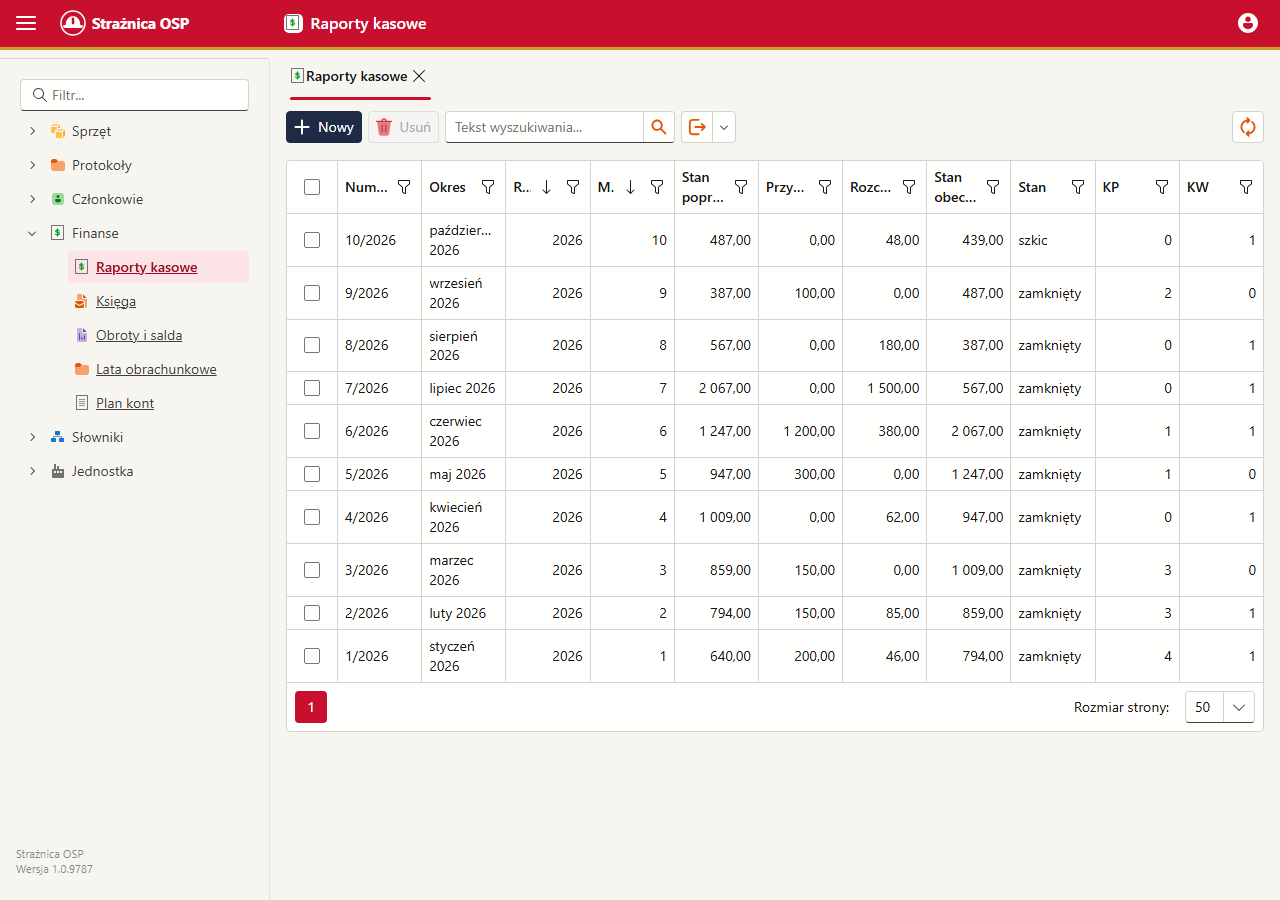This screenshot has height=900, width=1280.
Task: Collapse the Finanse tree node
Action: point(32,233)
